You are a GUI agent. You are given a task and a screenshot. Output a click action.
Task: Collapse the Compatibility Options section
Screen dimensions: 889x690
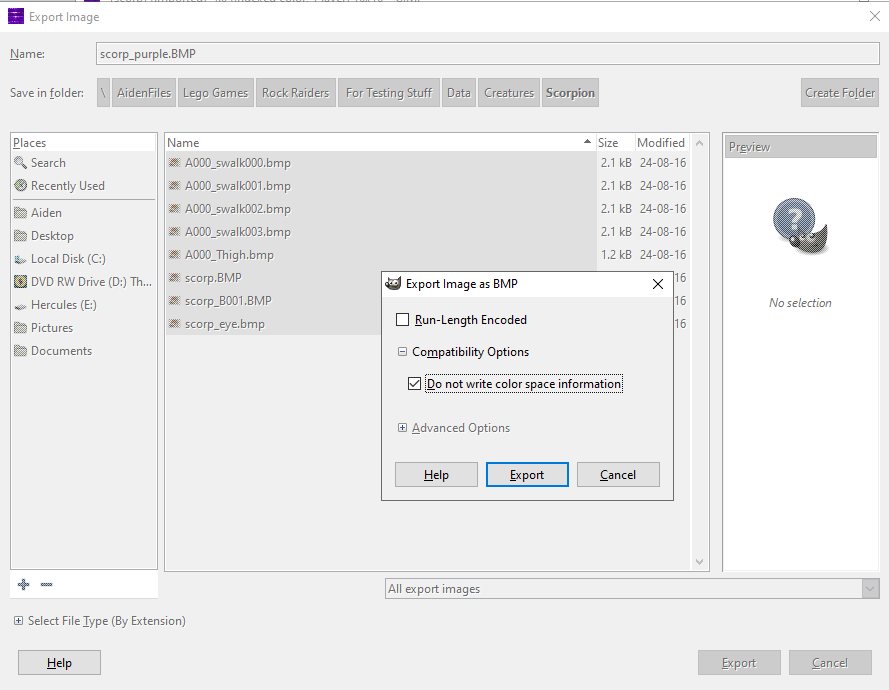point(402,352)
